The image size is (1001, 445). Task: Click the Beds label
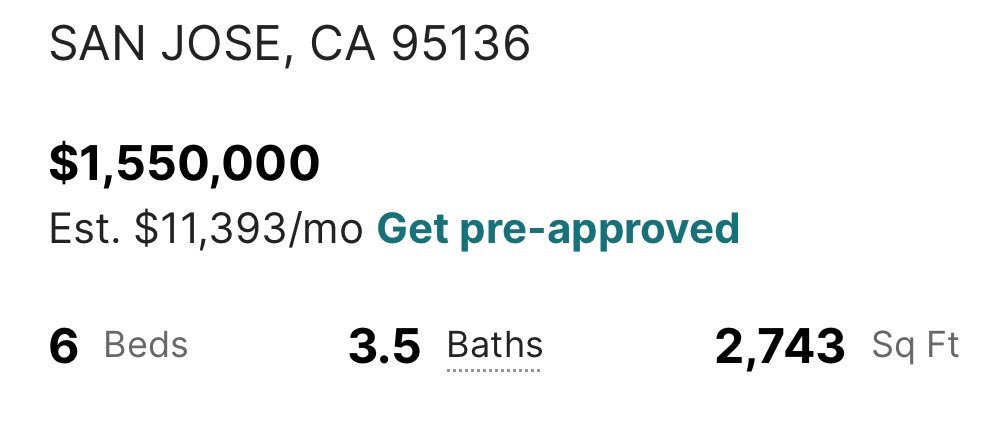146,346
